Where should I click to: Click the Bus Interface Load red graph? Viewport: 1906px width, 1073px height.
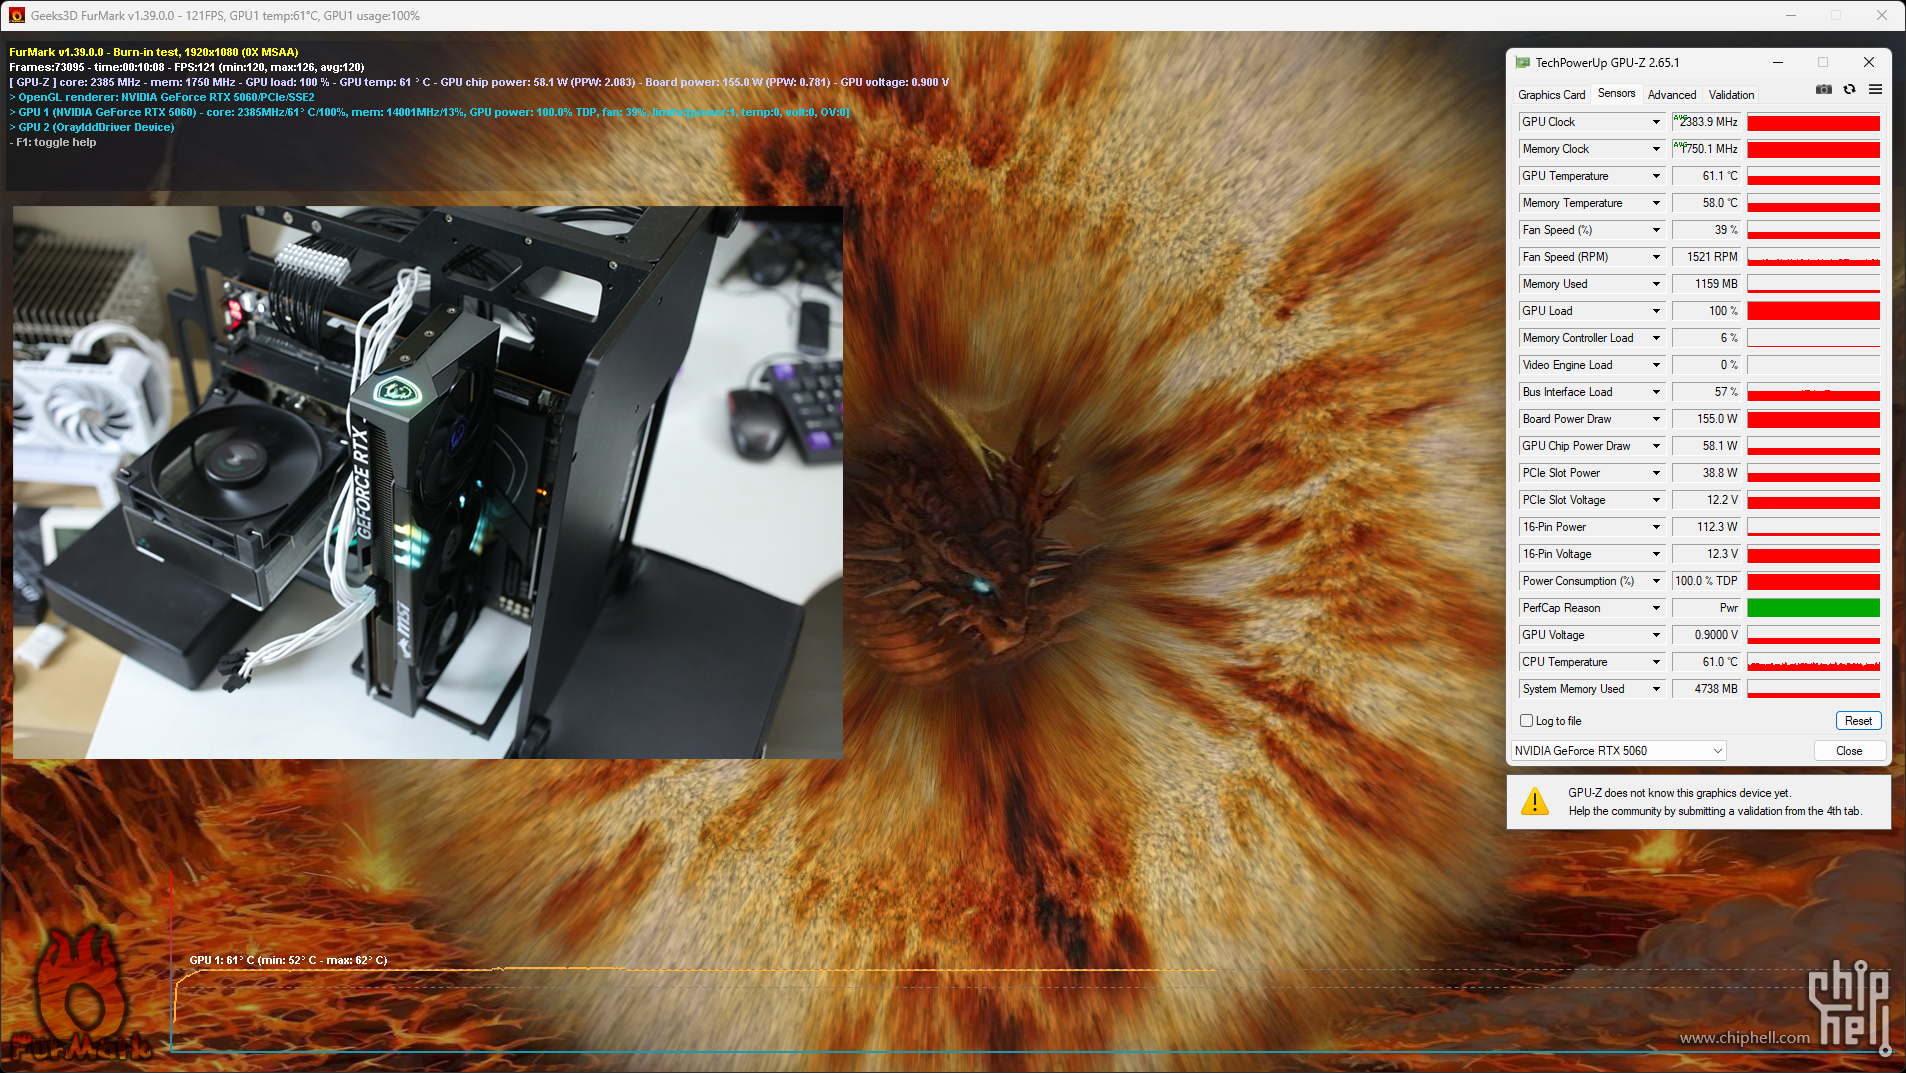(x=1813, y=392)
